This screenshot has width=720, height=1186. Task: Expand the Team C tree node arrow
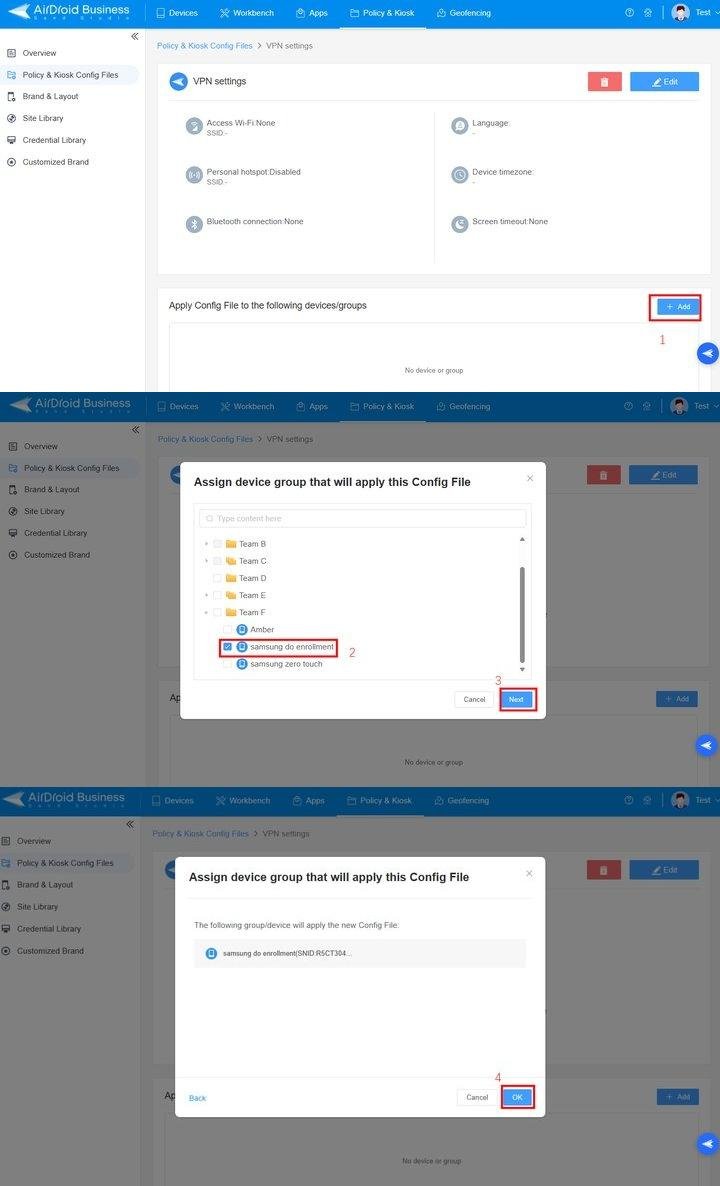pos(206,561)
